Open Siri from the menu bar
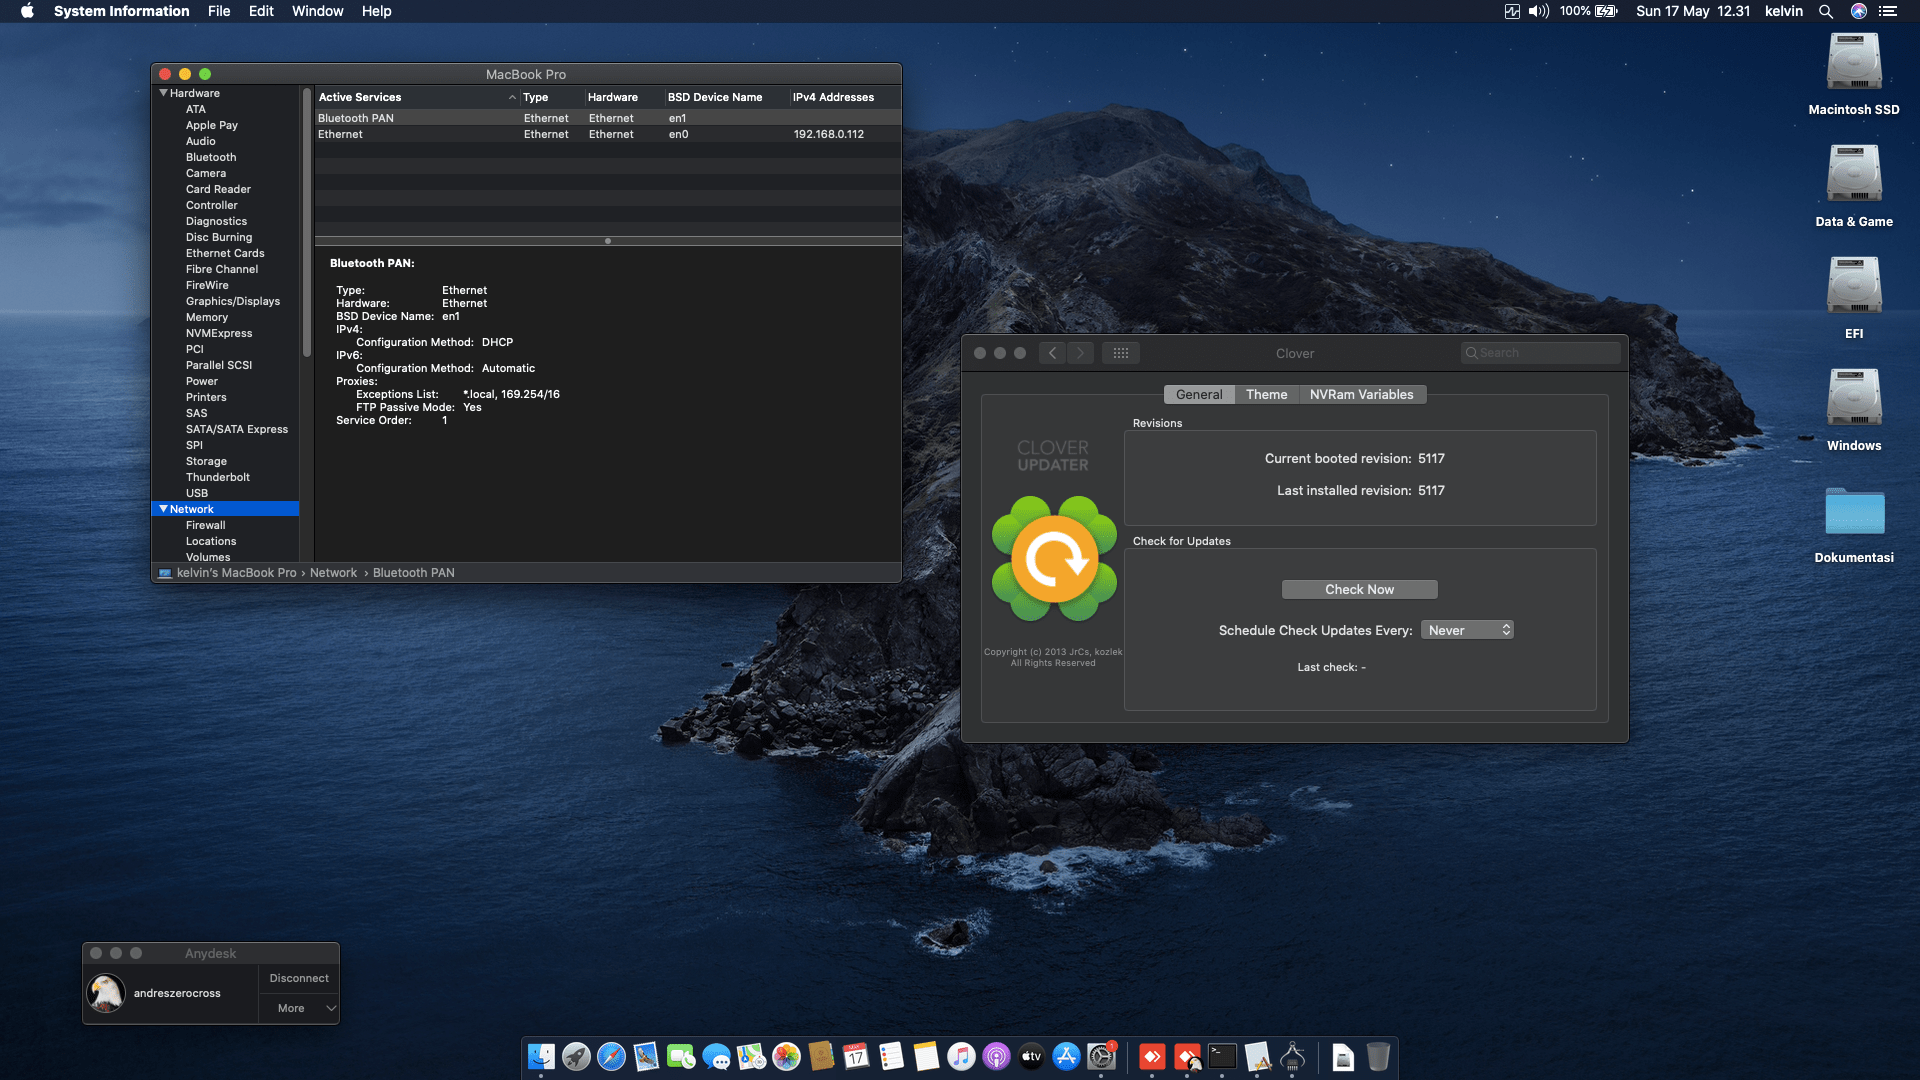This screenshot has height=1080, width=1920. pos(1859,11)
